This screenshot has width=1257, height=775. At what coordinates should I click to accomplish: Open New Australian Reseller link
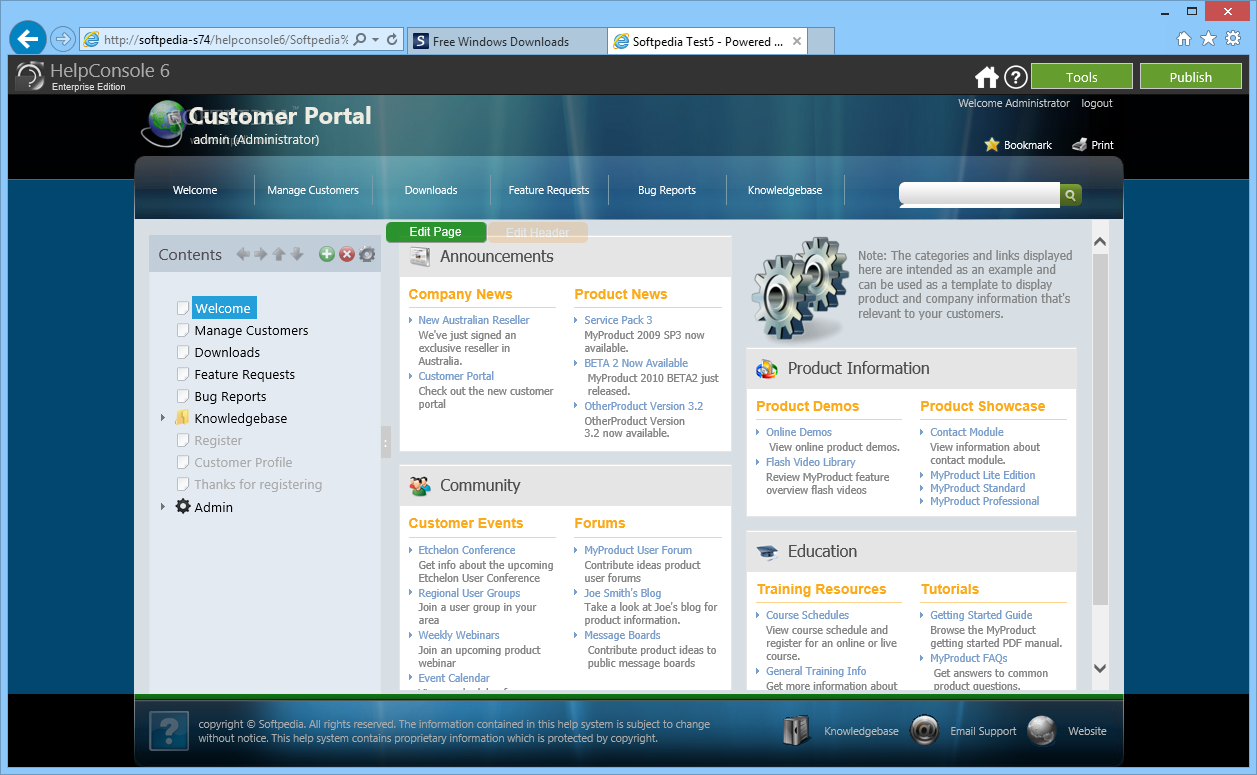pyautogui.click(x=474, y=320)
